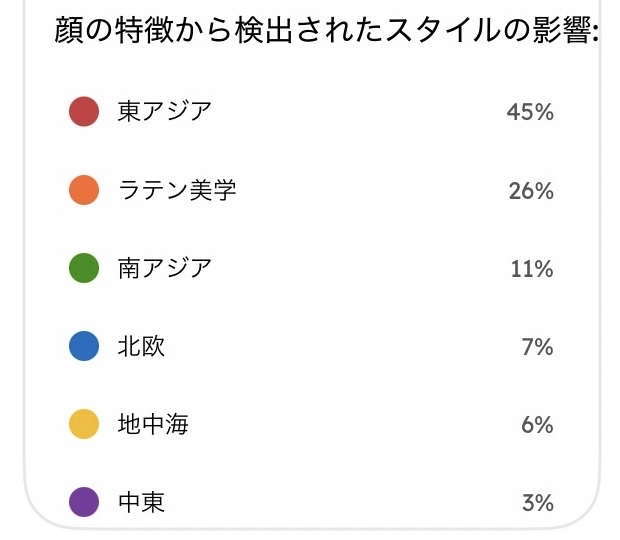Tap the 地中海 label
This screenshot has height=540, width=620.
coord(153,424)
